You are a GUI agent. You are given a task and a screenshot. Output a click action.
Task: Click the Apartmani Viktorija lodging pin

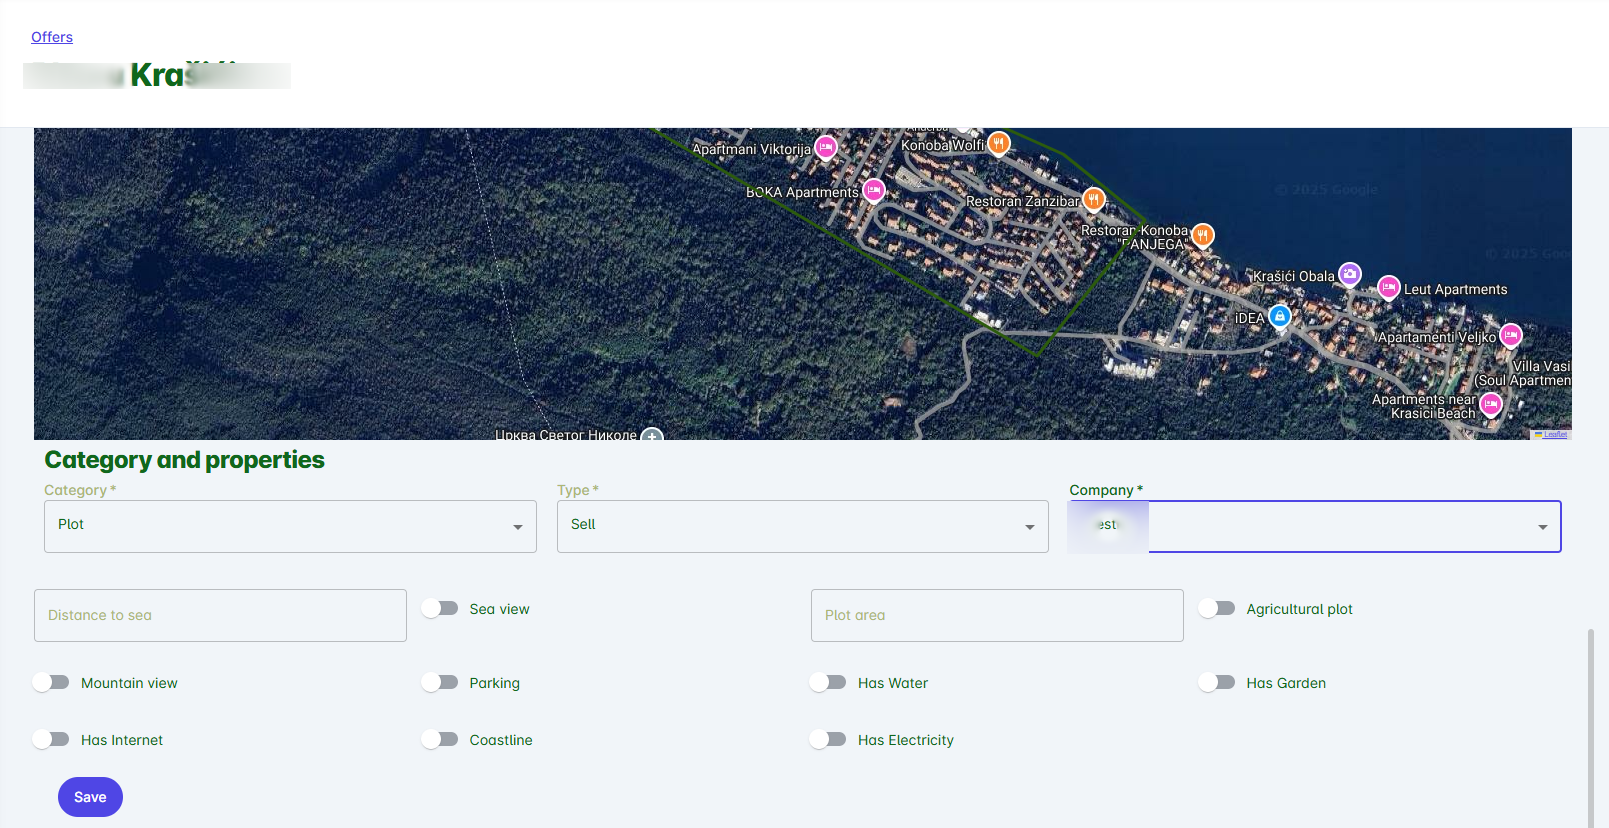(x=826, y=147)
